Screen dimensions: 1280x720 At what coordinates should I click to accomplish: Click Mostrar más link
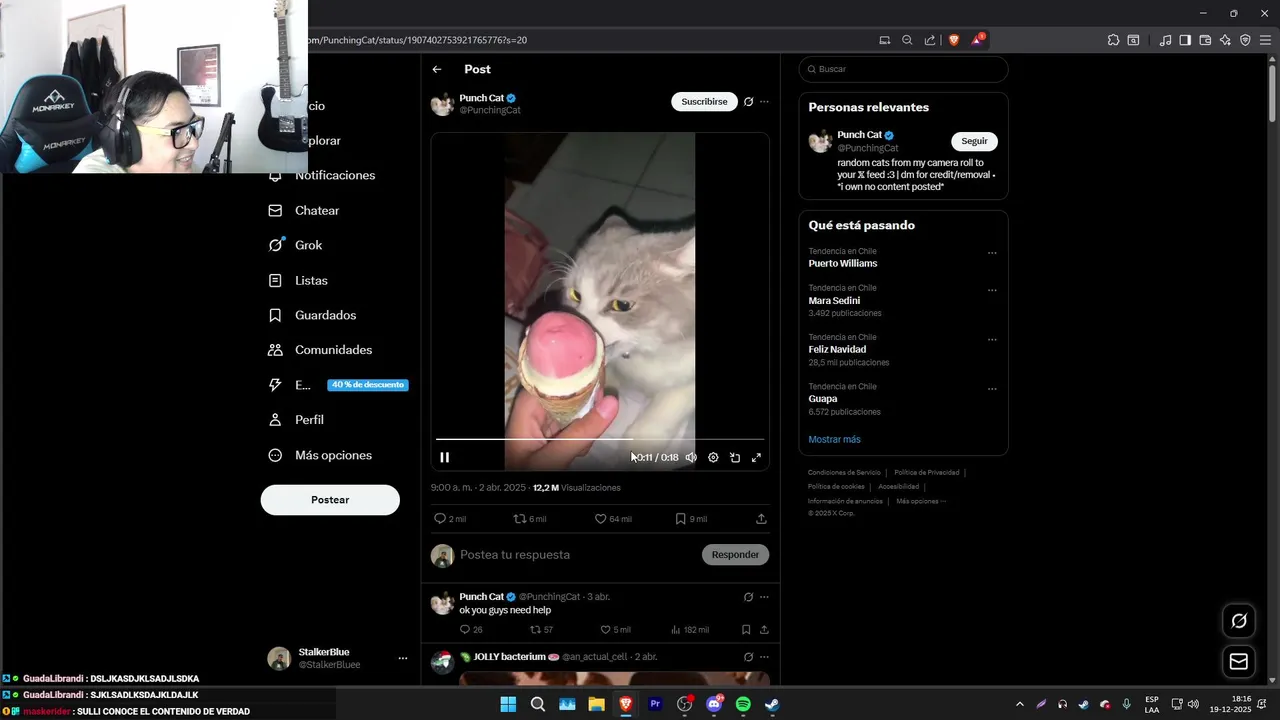point(834,439)
